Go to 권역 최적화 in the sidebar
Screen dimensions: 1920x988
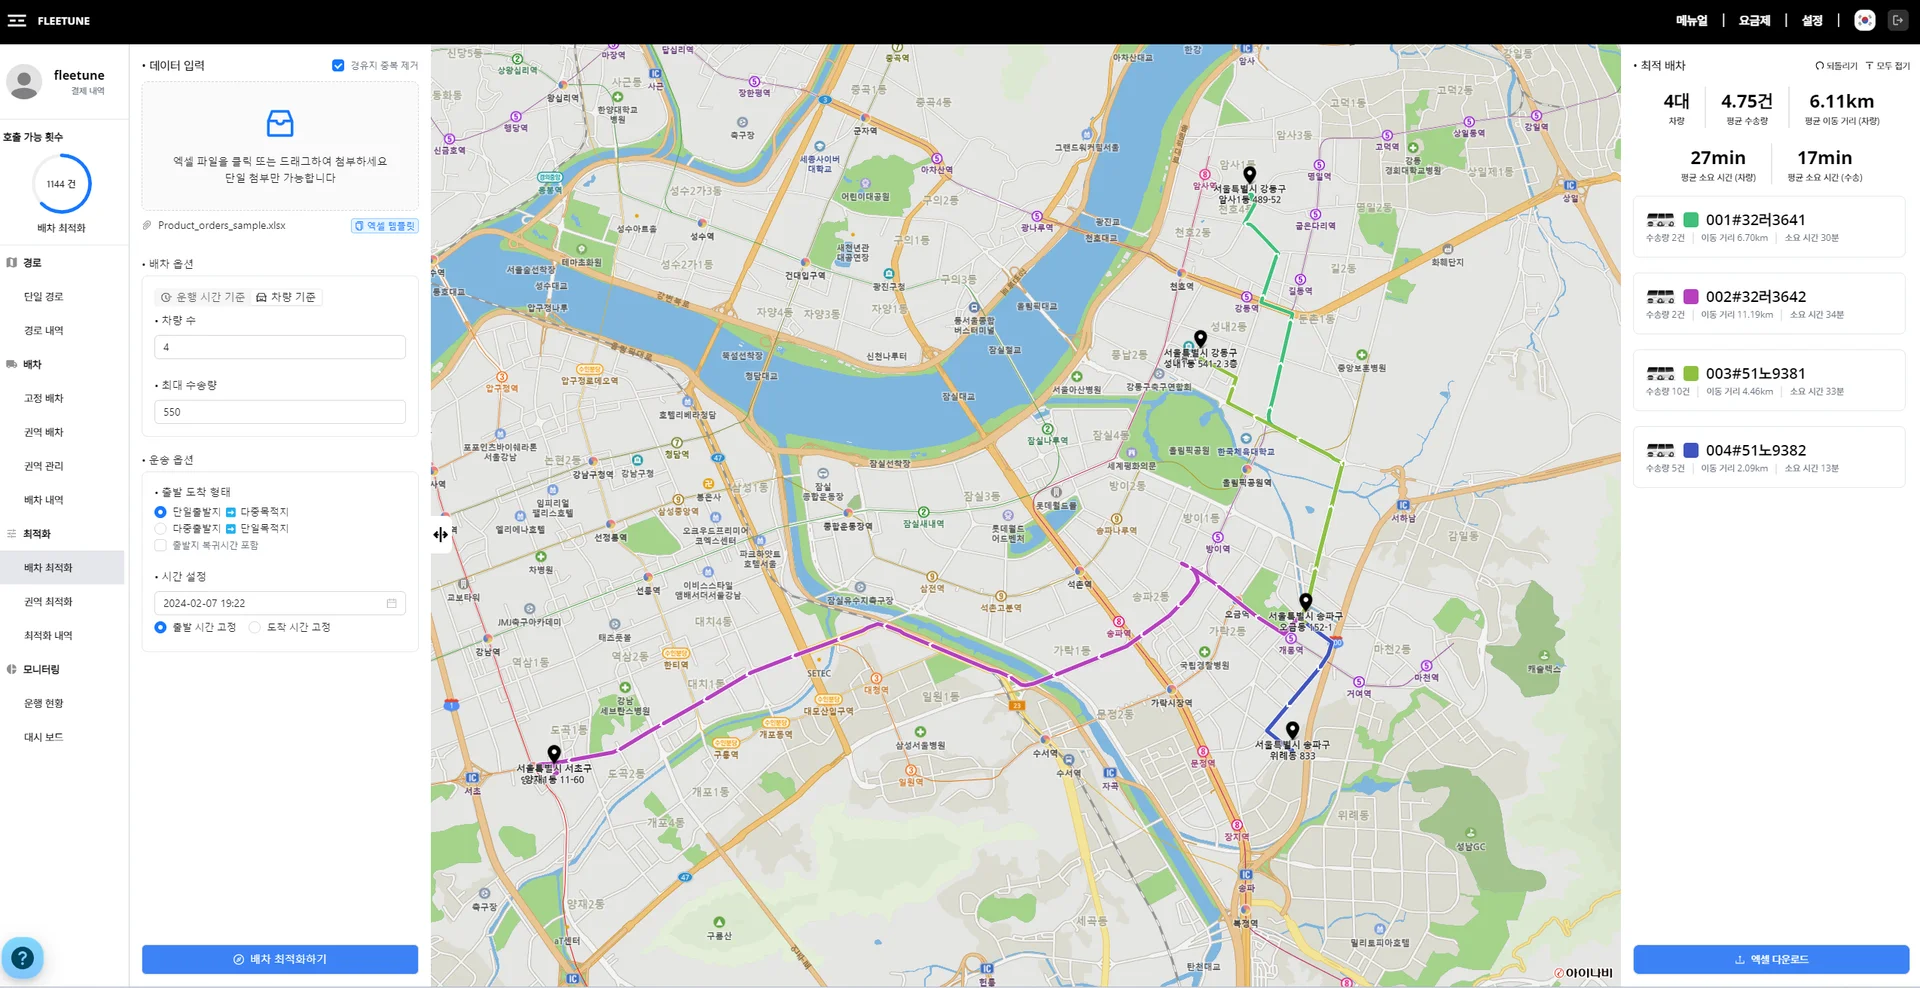pos(48,601)
